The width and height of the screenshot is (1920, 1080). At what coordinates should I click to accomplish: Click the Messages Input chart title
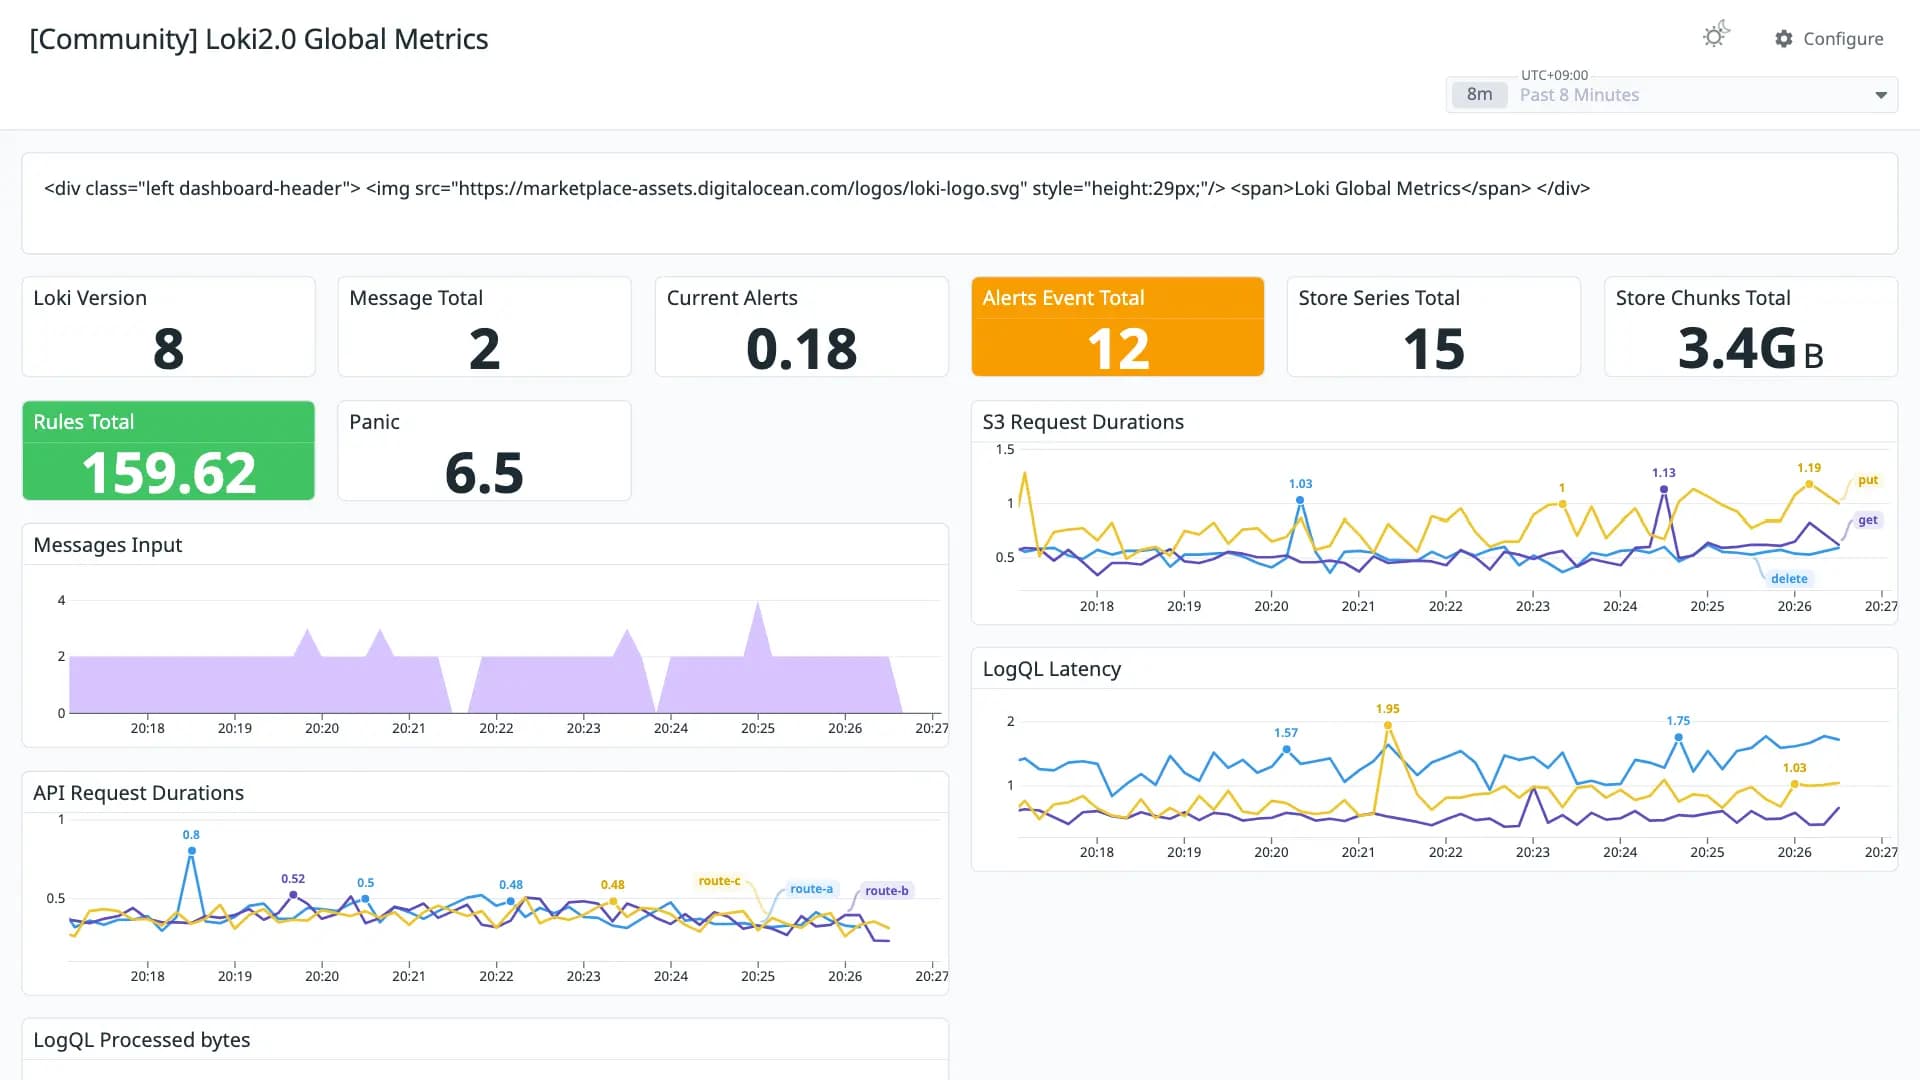tap(108, 545)
